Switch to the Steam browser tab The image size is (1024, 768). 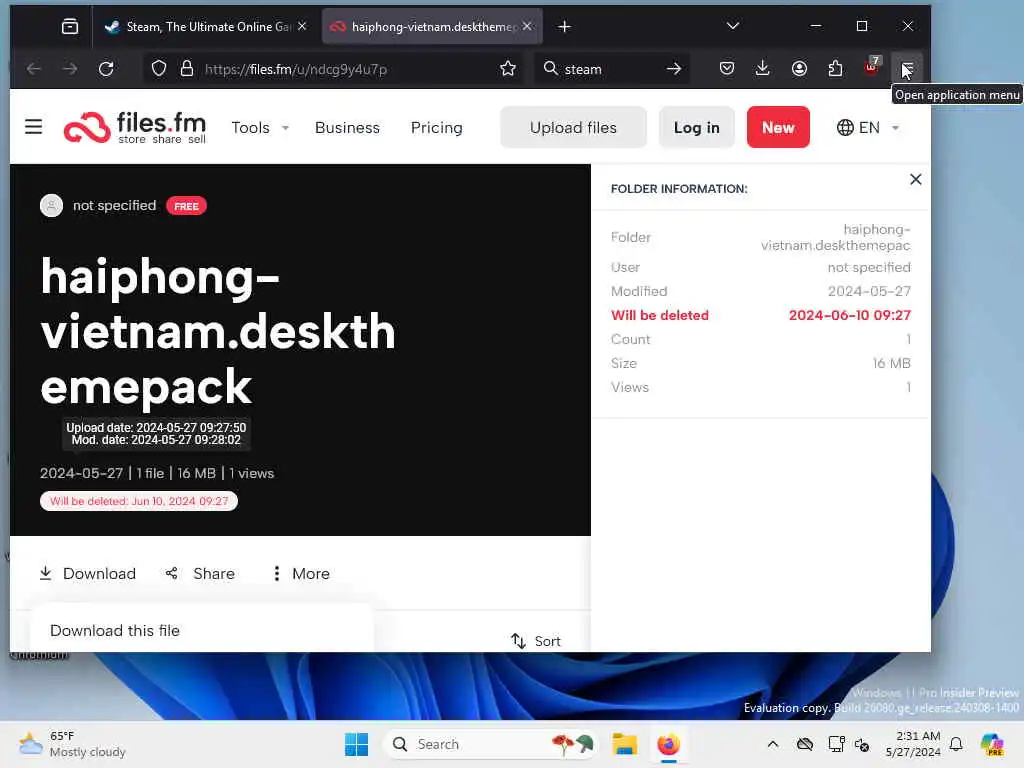pos(206,26)
